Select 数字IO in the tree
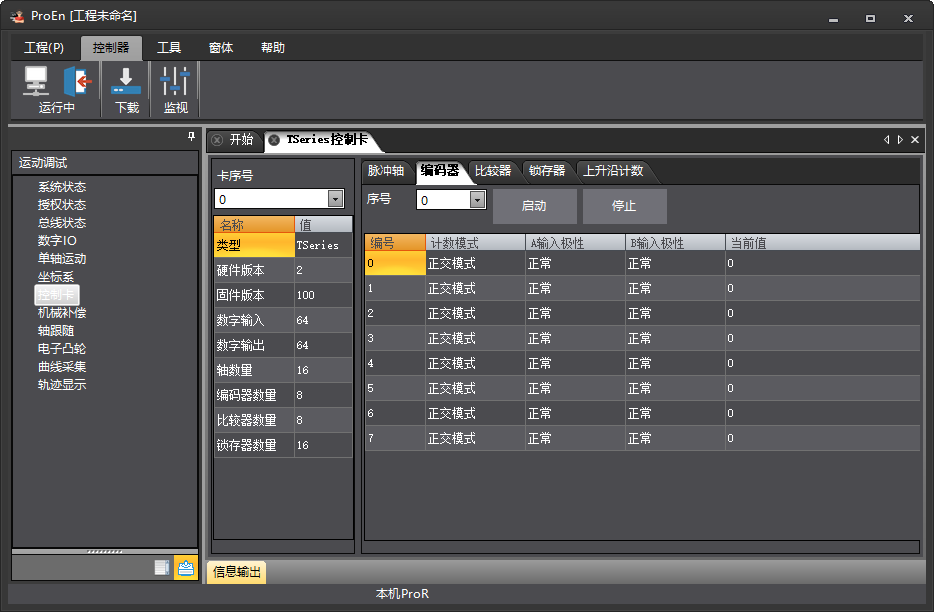The image size is (934, 612). pos(57,241)
